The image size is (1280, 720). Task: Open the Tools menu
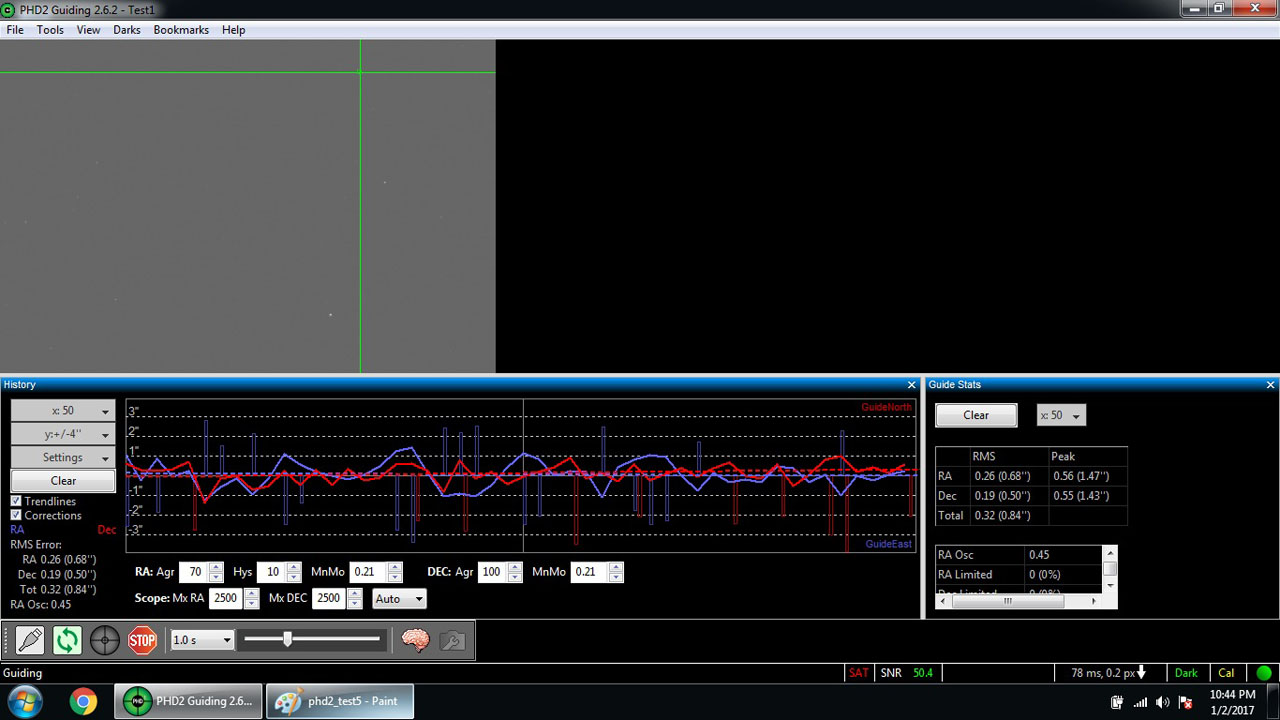(50, 30)
